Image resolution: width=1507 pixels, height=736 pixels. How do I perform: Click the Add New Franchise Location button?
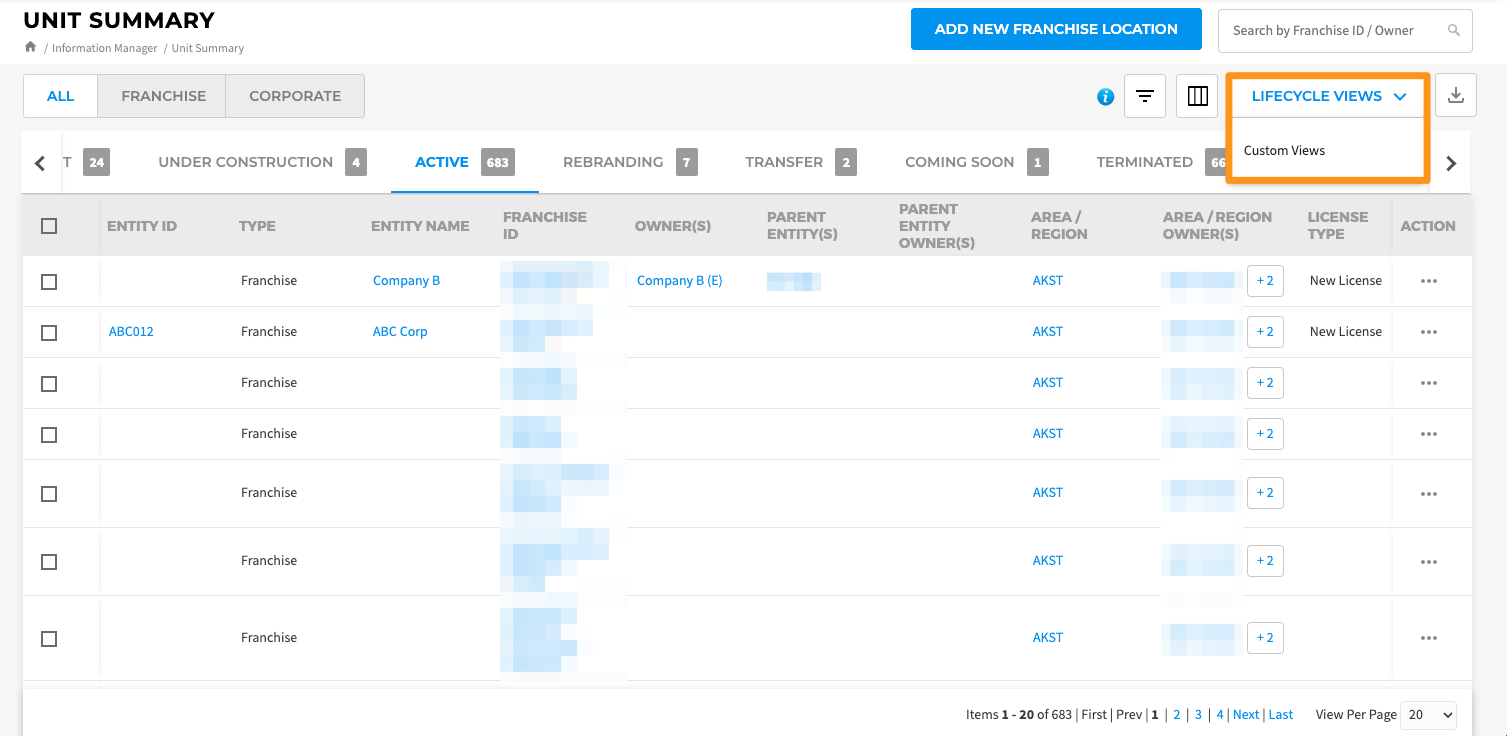[1055, 29]
